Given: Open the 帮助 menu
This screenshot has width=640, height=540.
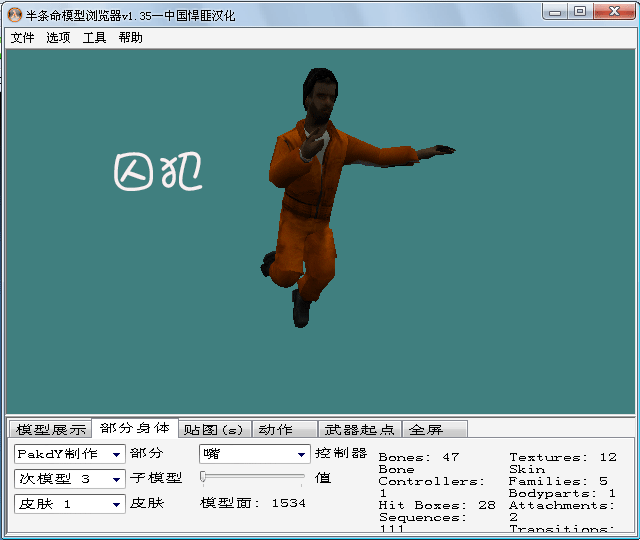Looking at the screenshot, I should (x=130, y=38).
